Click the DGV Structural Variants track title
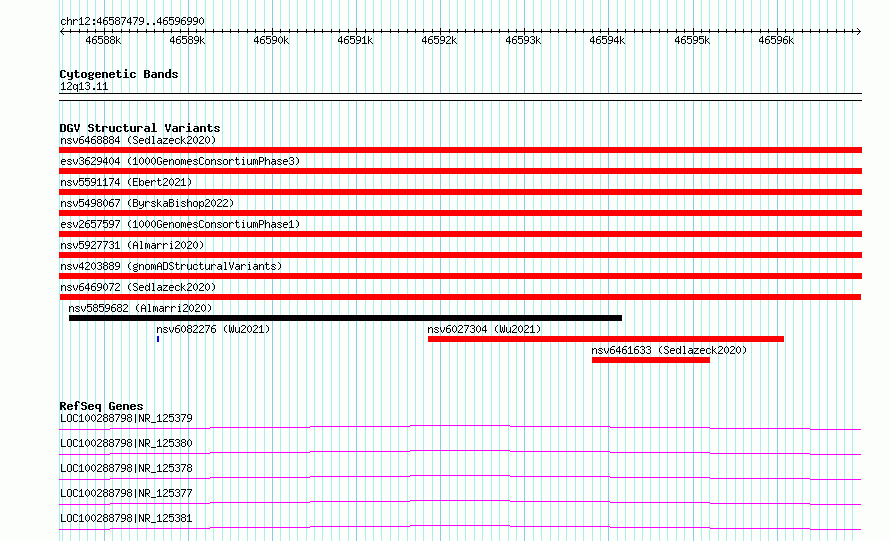This screenshot has width=890, height=541. point(140,128)
